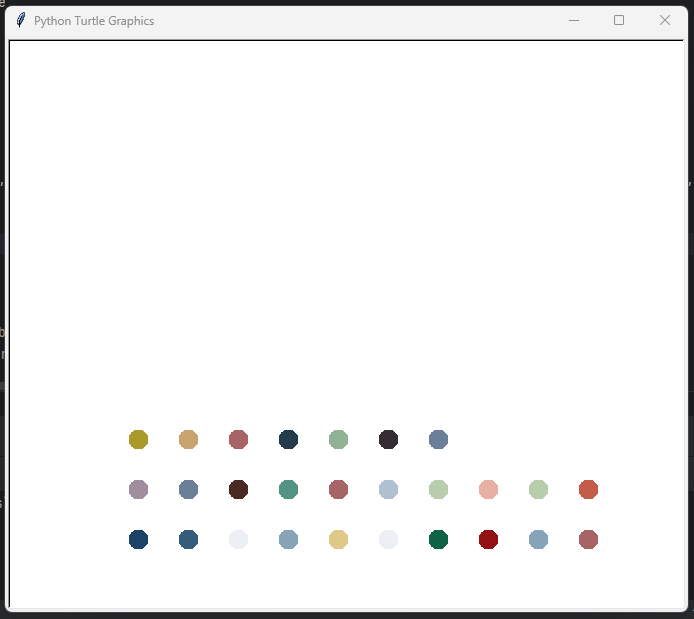Screen dimensions: 694x619
Task: Click the Python Turtle Graphics title bar
Action: point(300,21)
